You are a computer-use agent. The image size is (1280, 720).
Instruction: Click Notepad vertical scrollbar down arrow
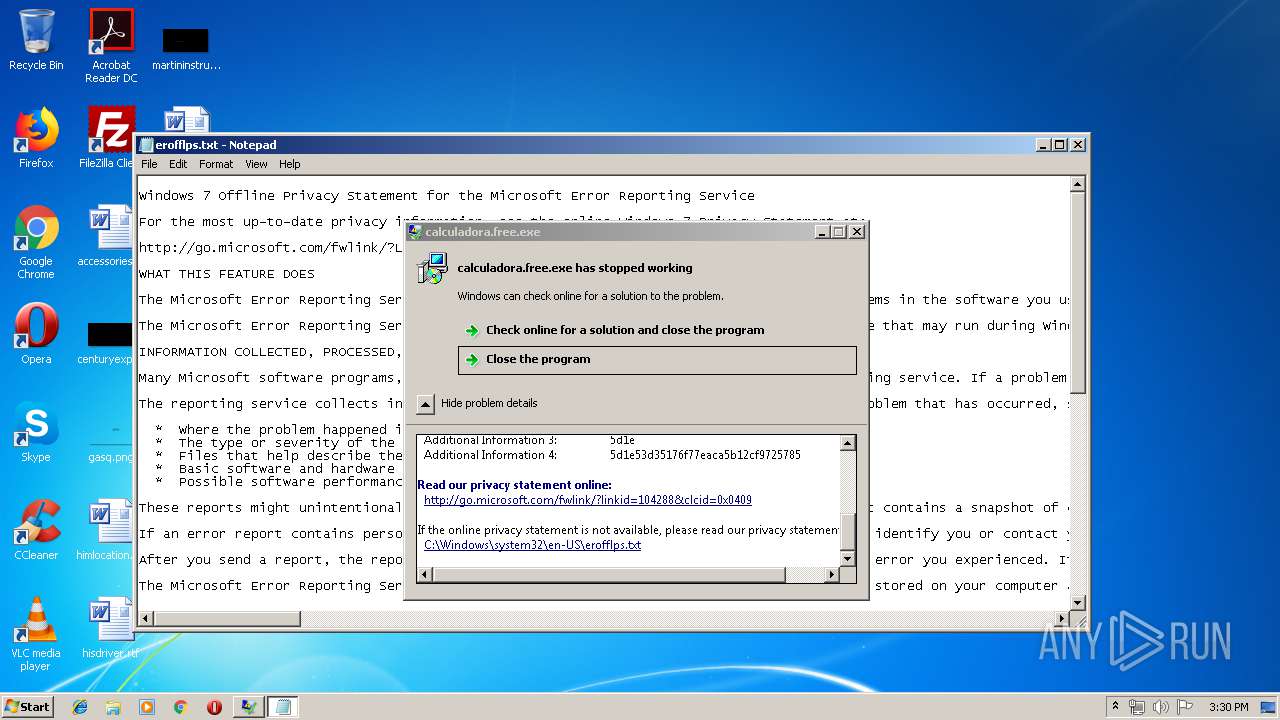[x=1078, y=602]
